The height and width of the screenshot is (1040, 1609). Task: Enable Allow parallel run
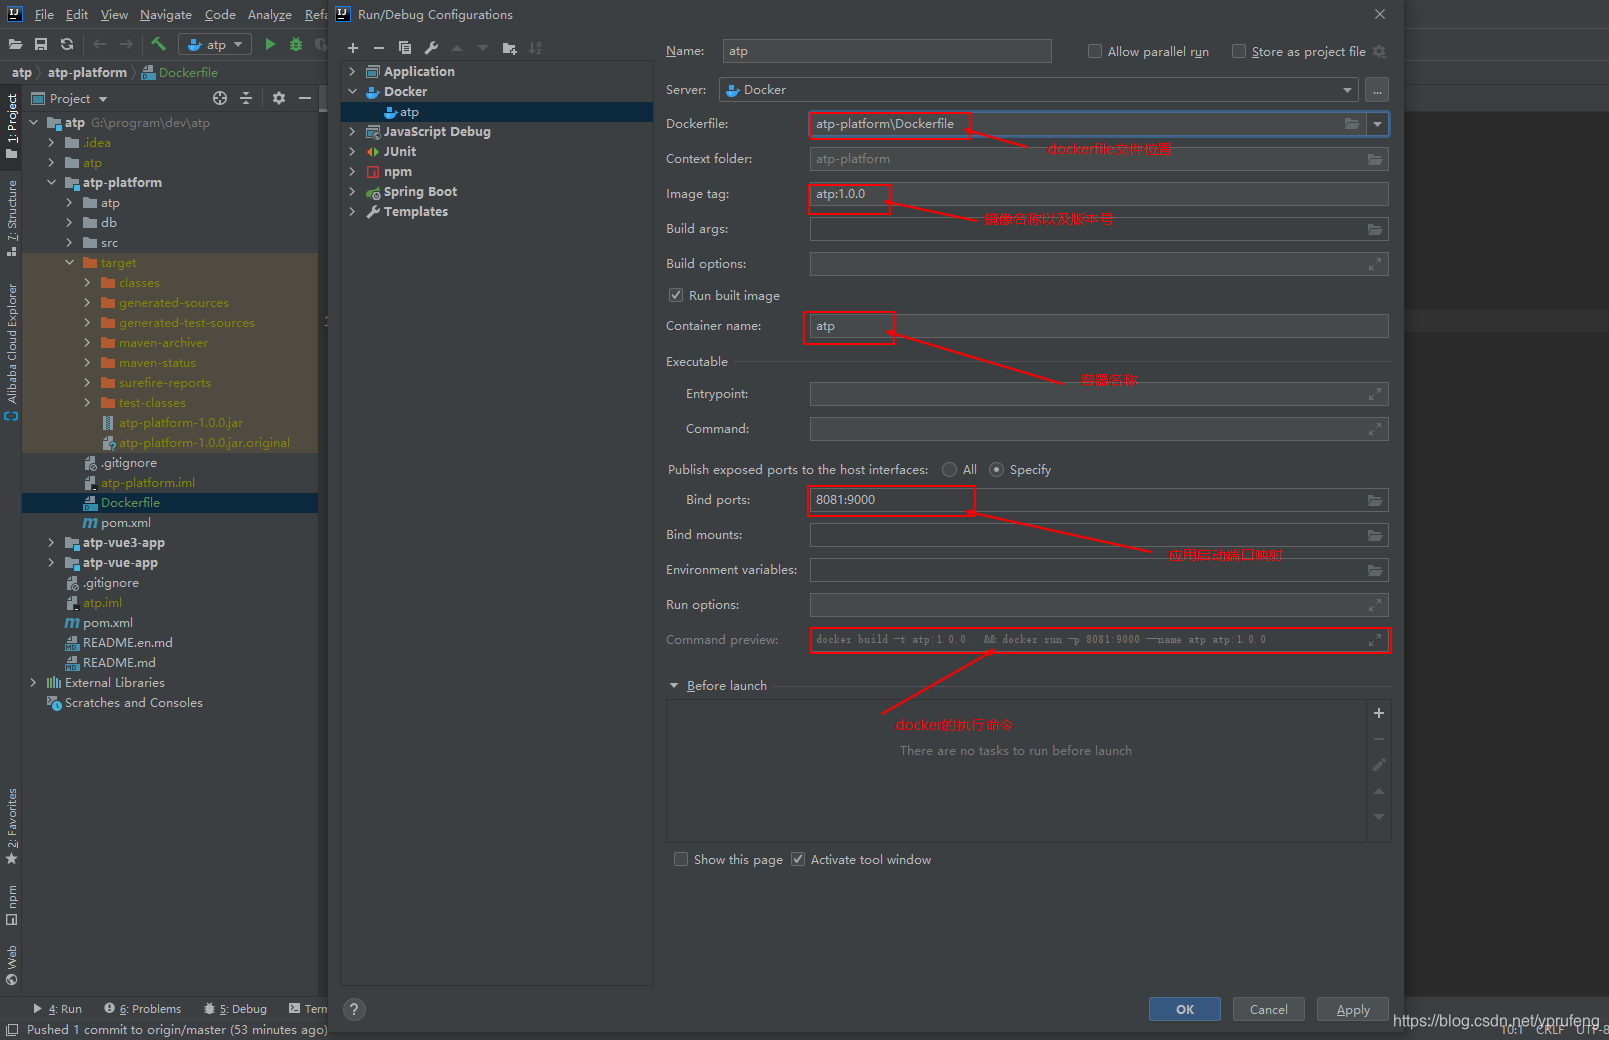coord(1095,51)
